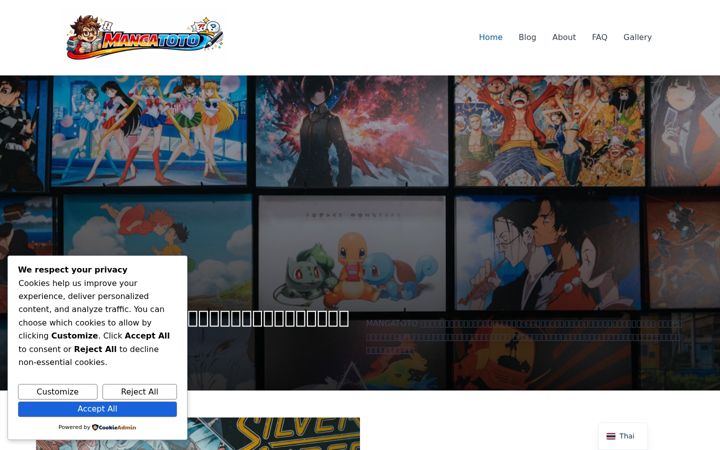
Task: Accept all cookies
Action: point(97,409)
